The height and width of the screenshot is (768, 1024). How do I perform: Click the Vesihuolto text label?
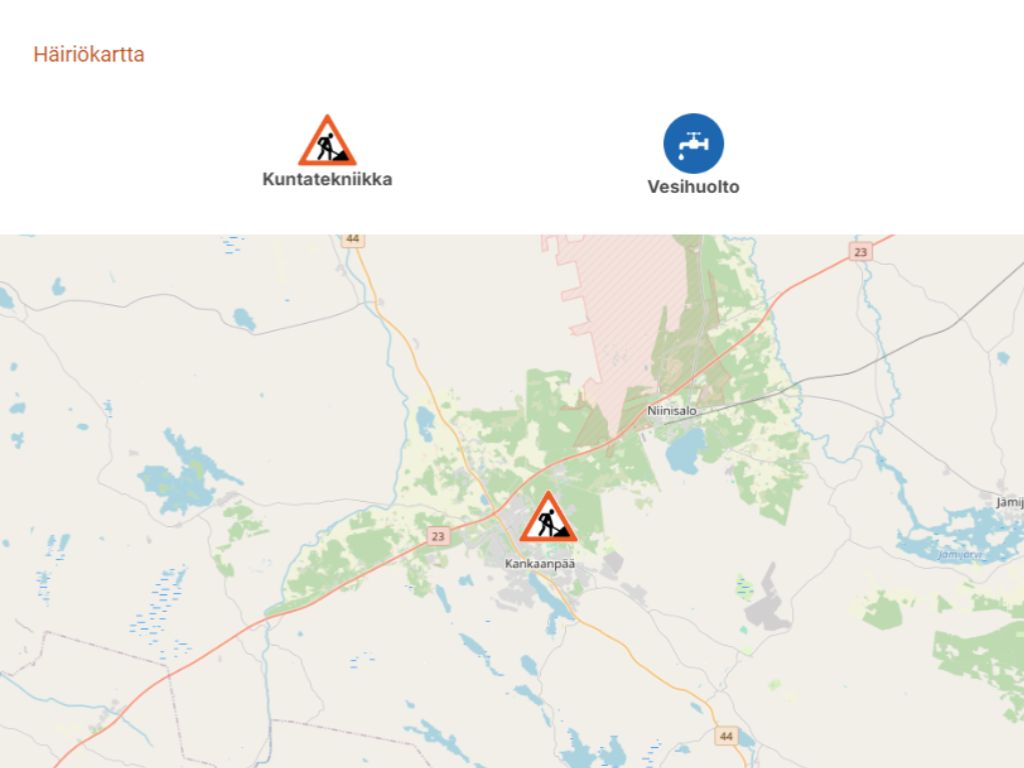694,187
